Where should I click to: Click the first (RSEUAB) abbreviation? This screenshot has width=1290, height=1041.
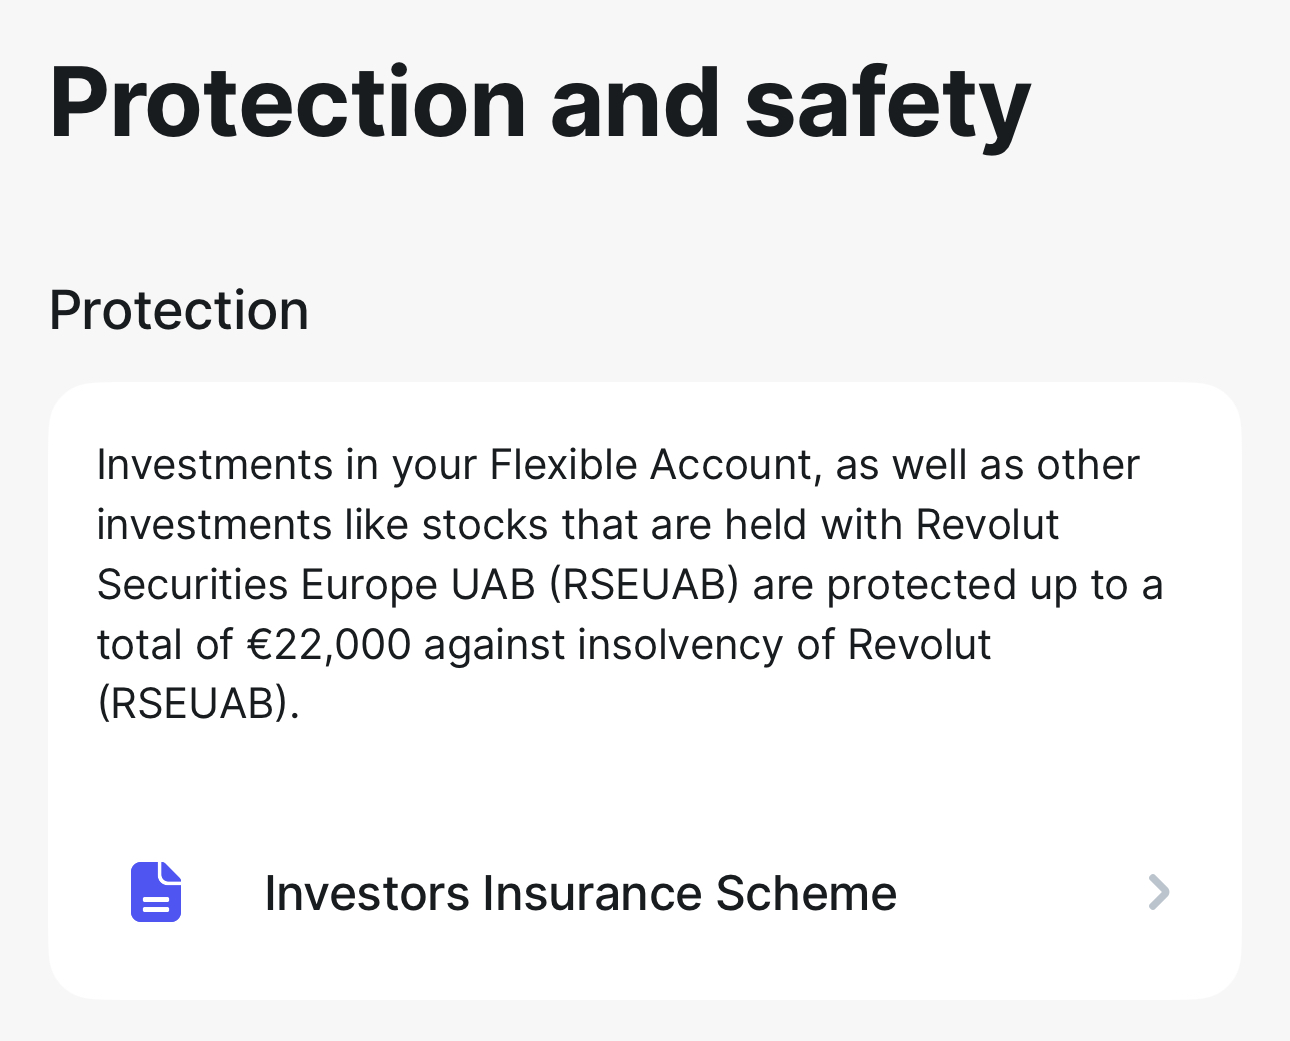coord(645,585)
